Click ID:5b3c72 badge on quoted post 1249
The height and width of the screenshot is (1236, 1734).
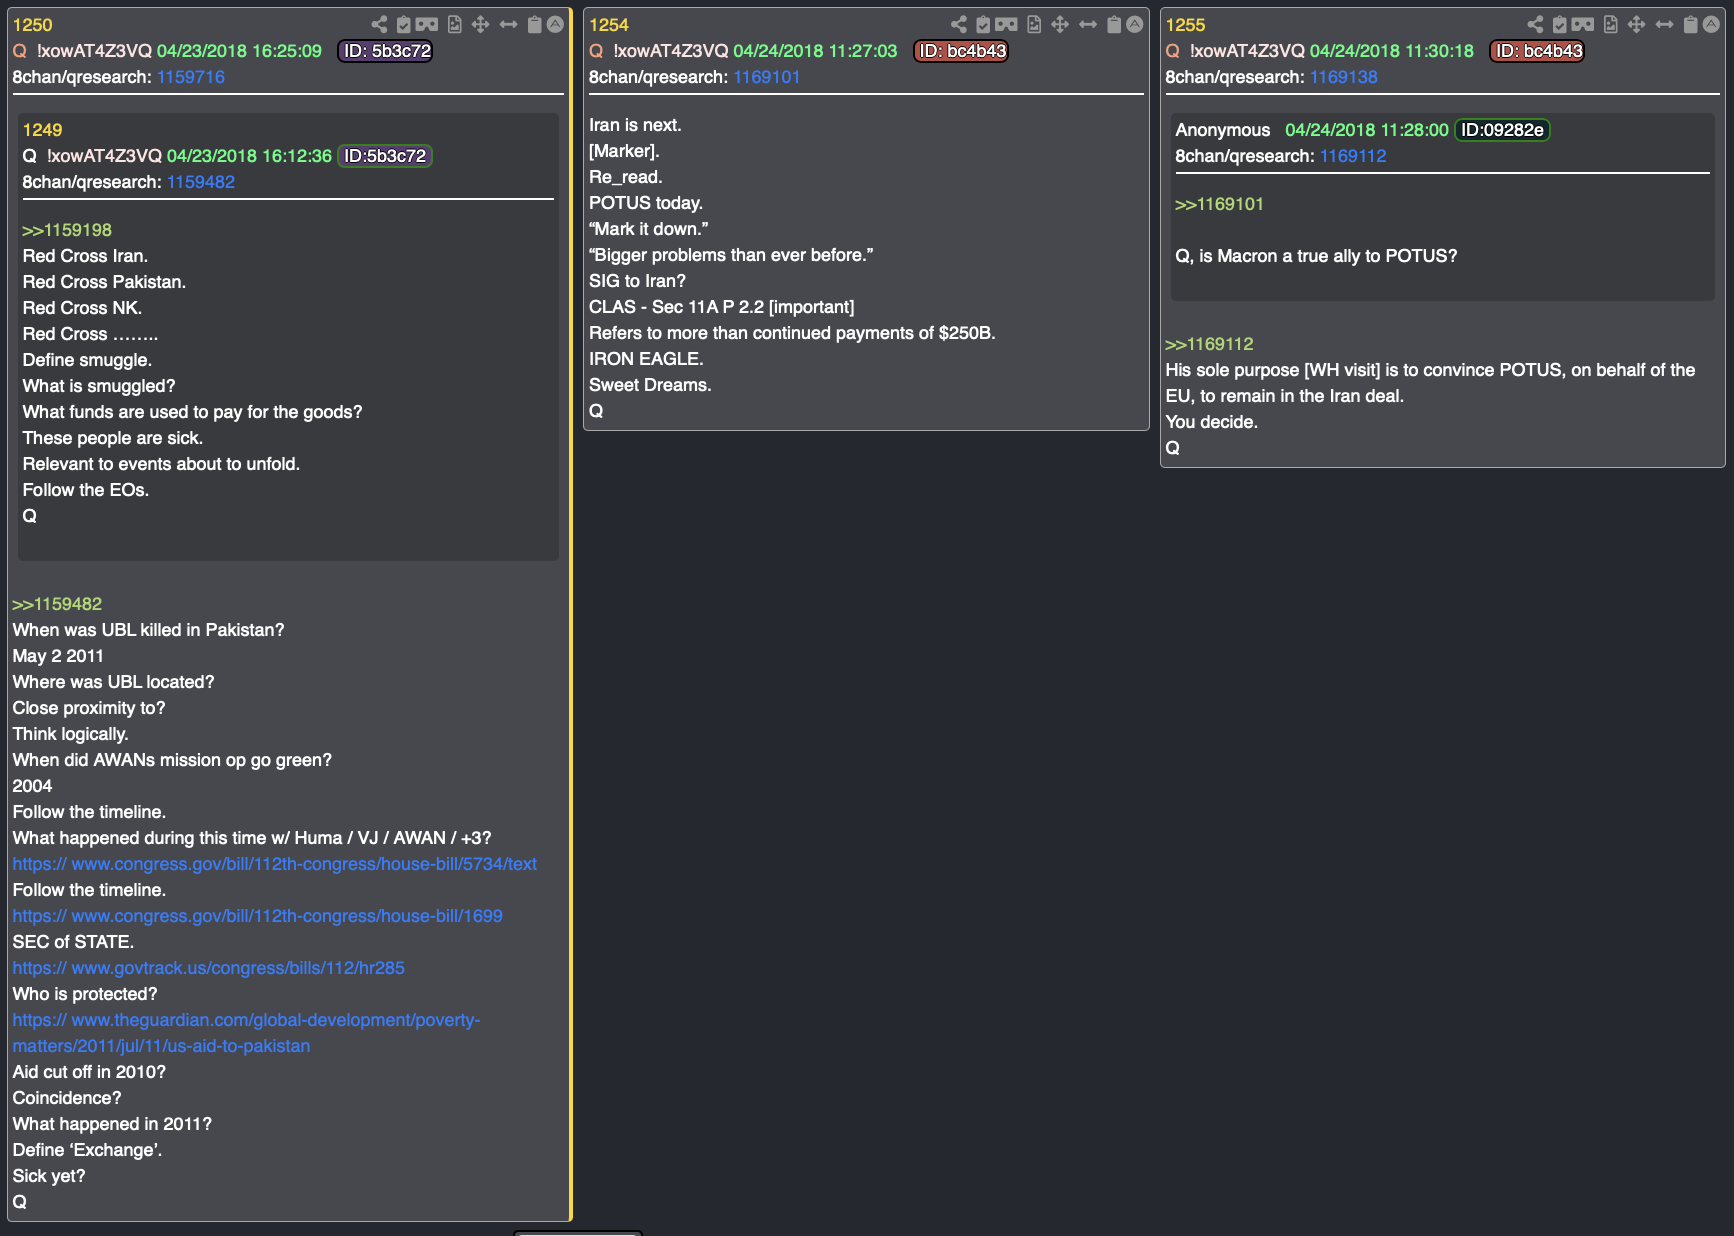coord(385,156)
